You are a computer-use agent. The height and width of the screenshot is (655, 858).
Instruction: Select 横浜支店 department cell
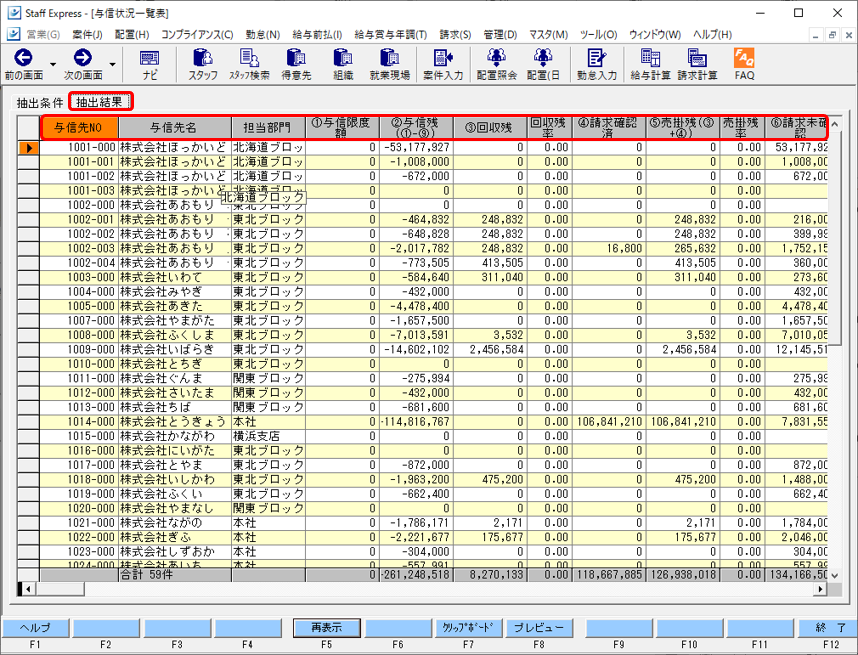(x=268, y=436)
